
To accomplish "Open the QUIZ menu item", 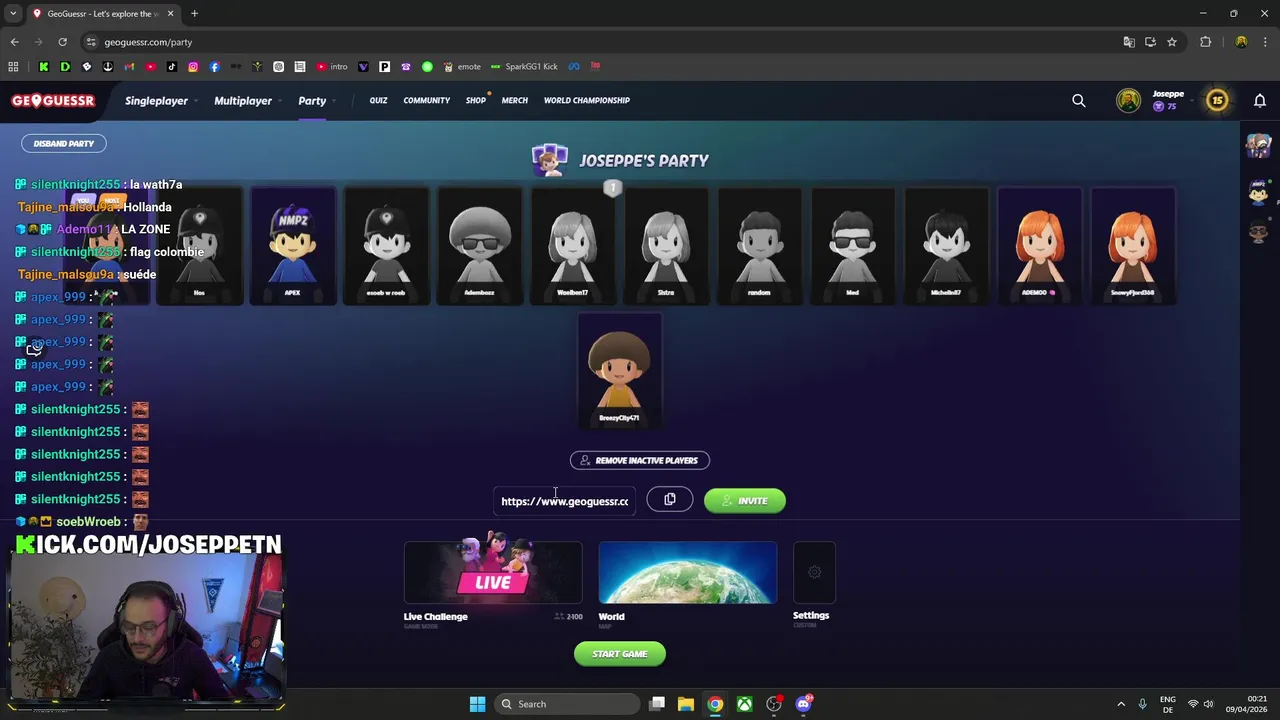I will click(x=378, y=100).
